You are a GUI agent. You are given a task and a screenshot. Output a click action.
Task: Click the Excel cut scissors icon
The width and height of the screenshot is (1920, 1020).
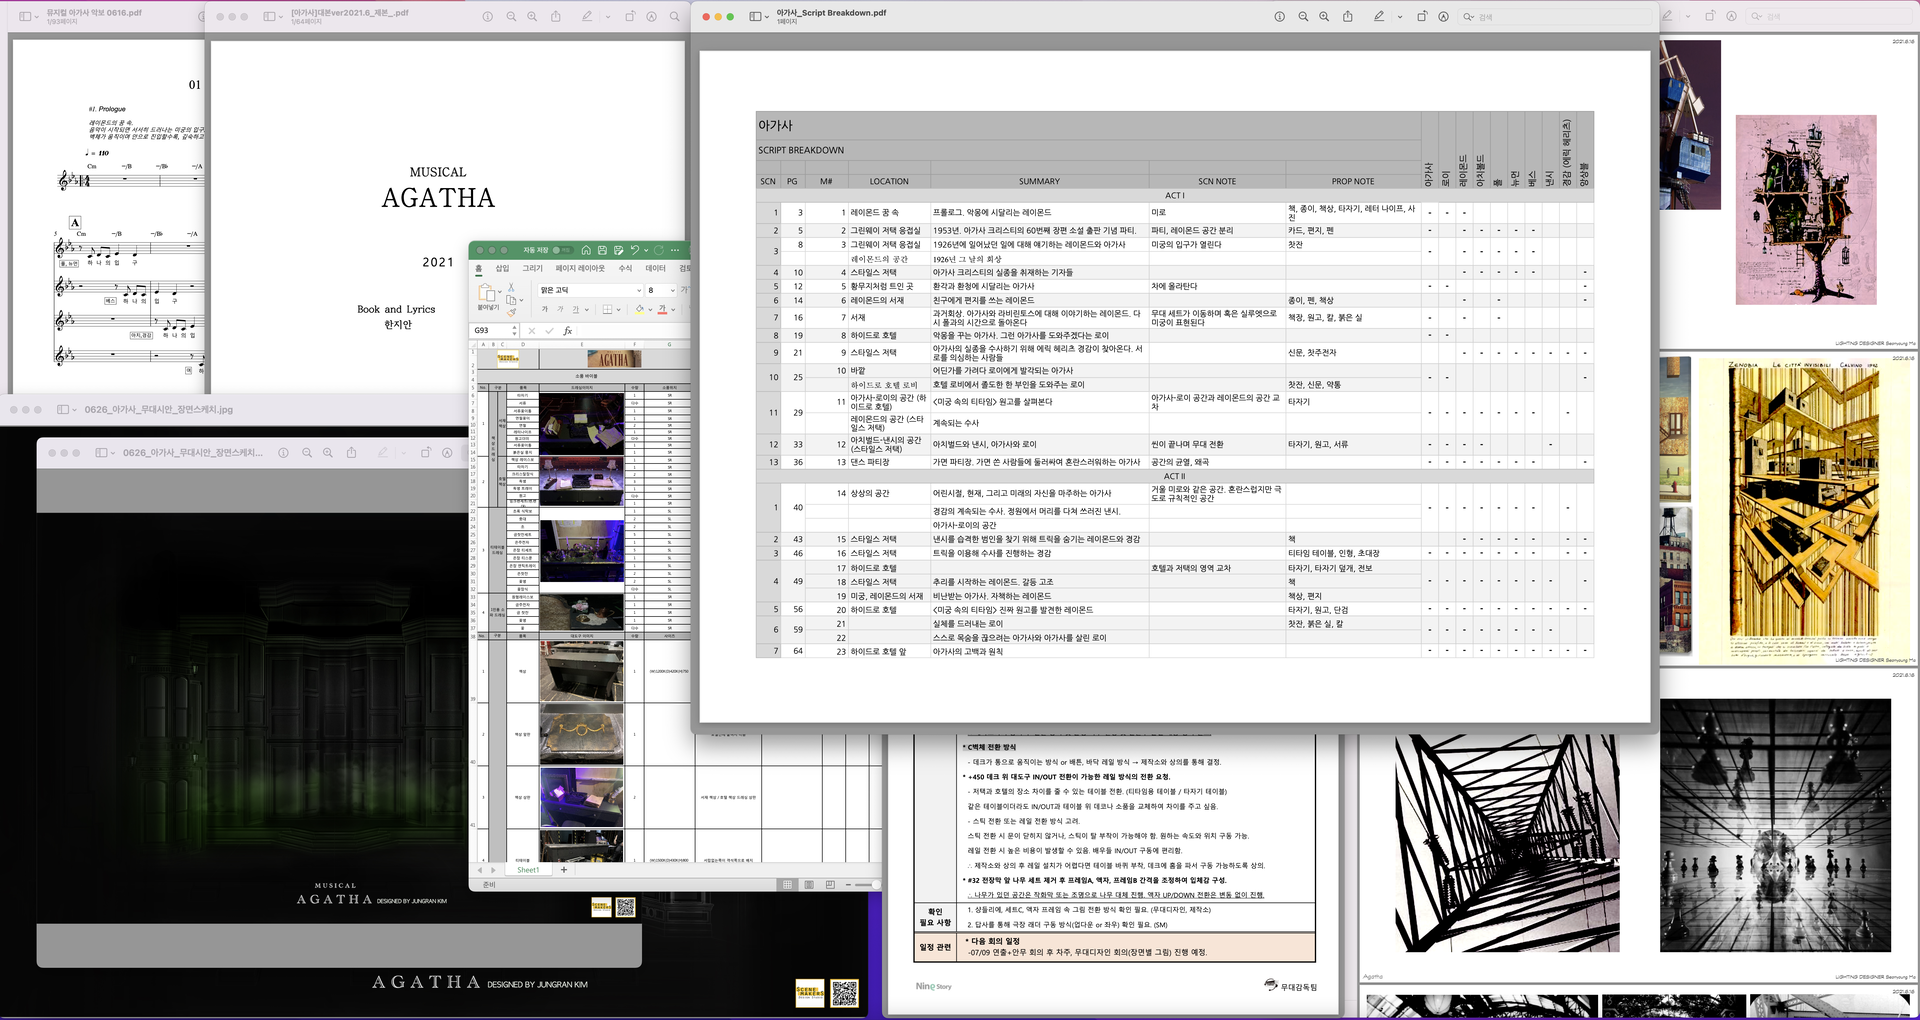click(511, 288)
